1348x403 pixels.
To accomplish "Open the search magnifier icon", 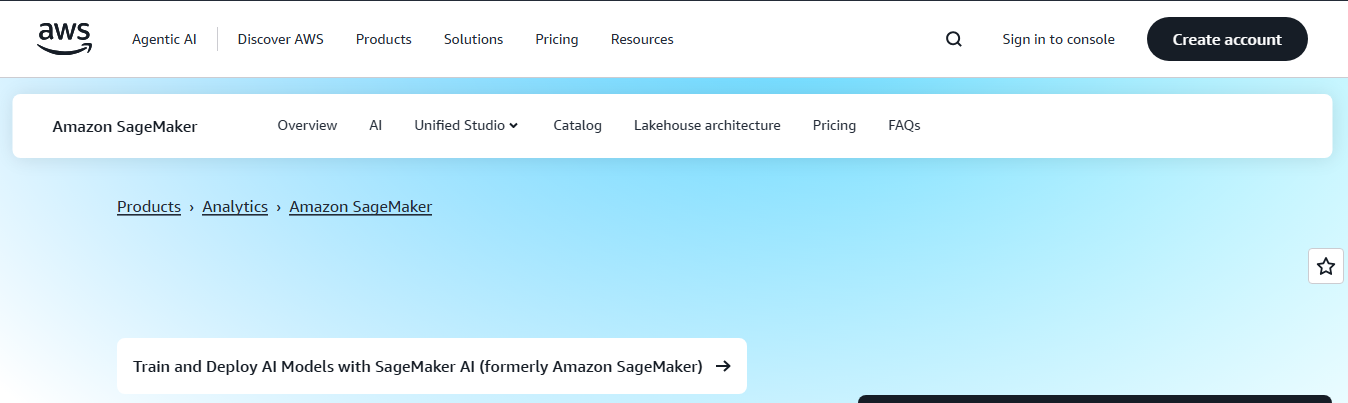I will click(954, 39).
